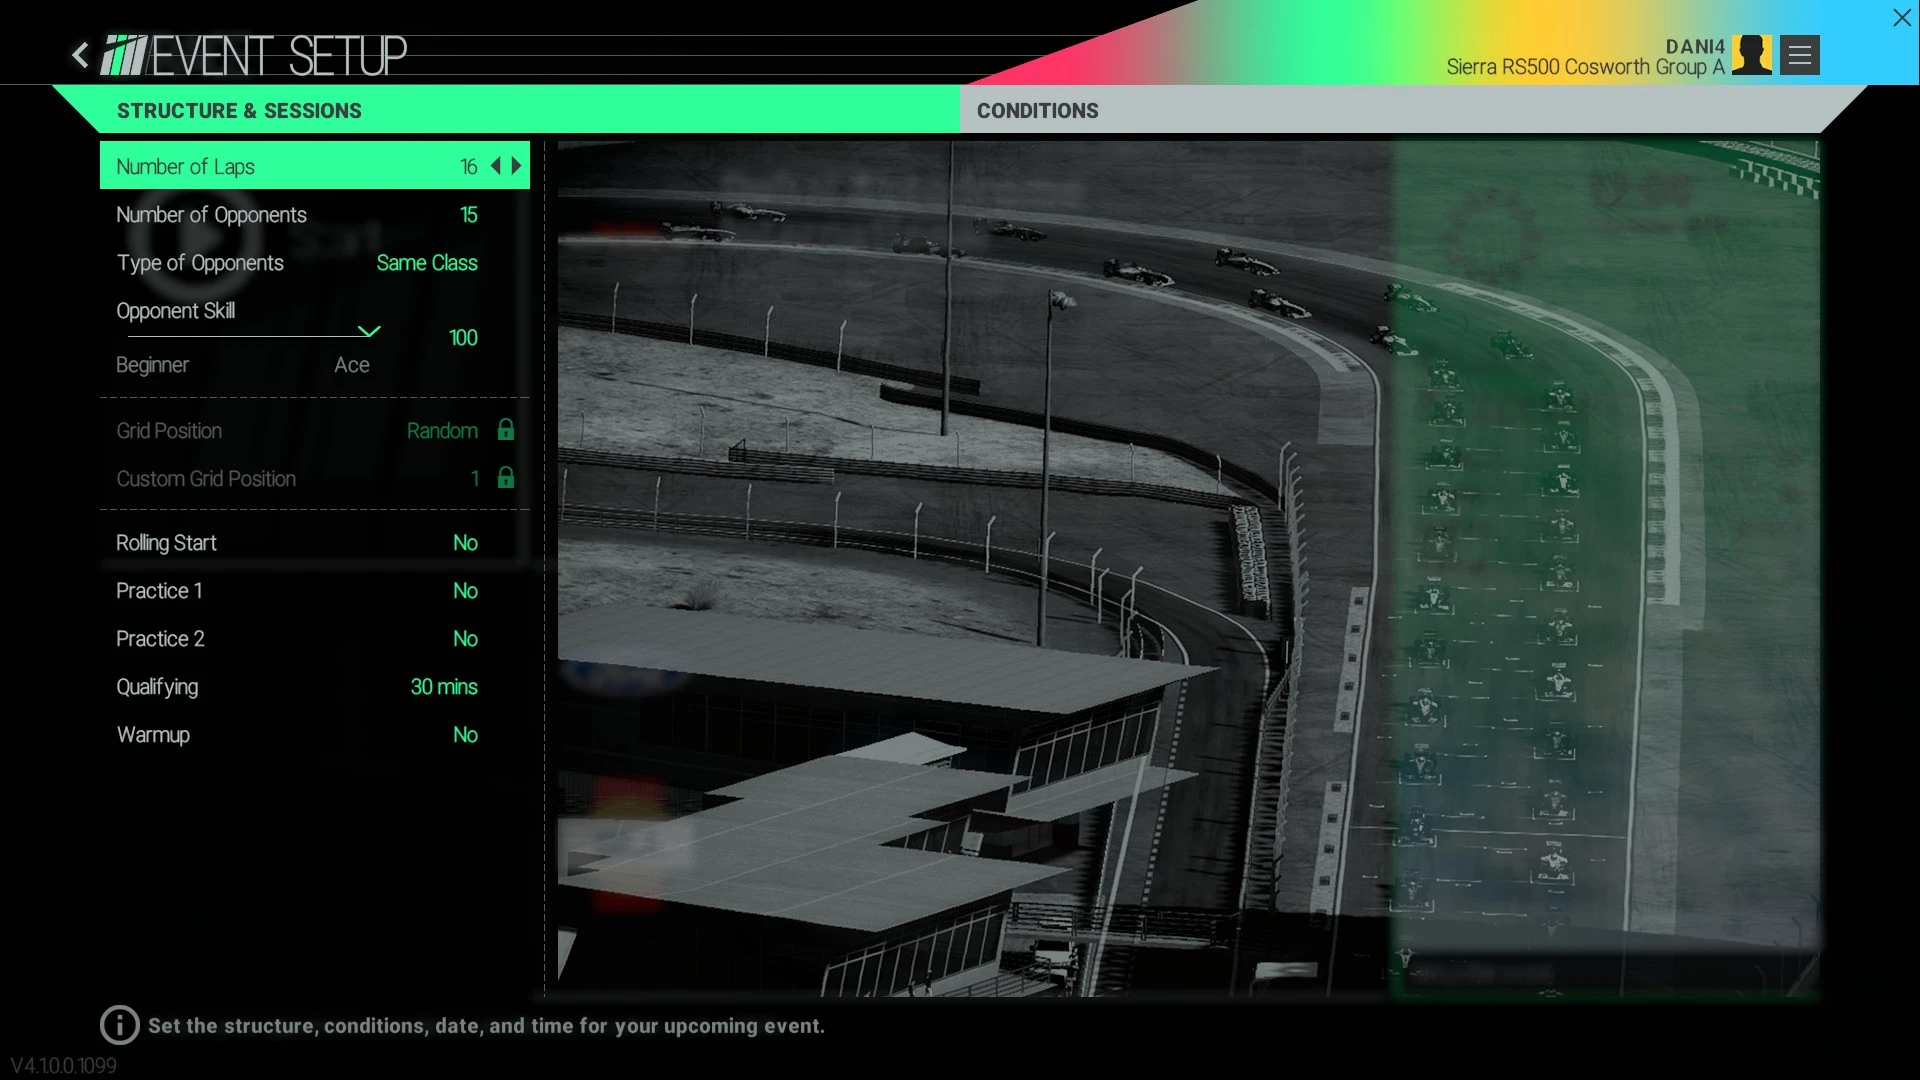
Task: Select the Structure & Sessions tab
Action: coord(239,111)
